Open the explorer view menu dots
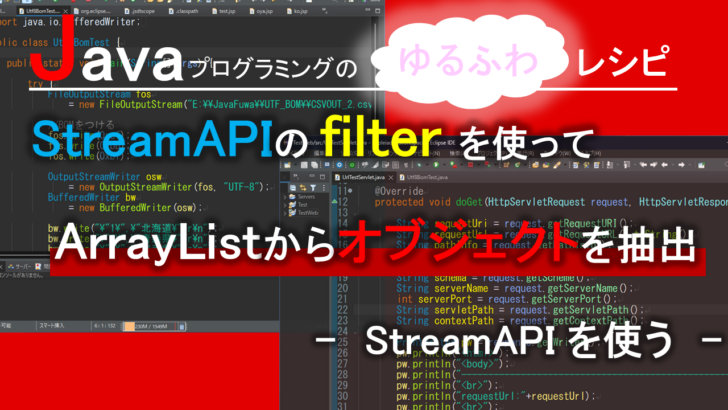Image resolution: width=728 pixels, height=410 pixels. tap(324, 188)
